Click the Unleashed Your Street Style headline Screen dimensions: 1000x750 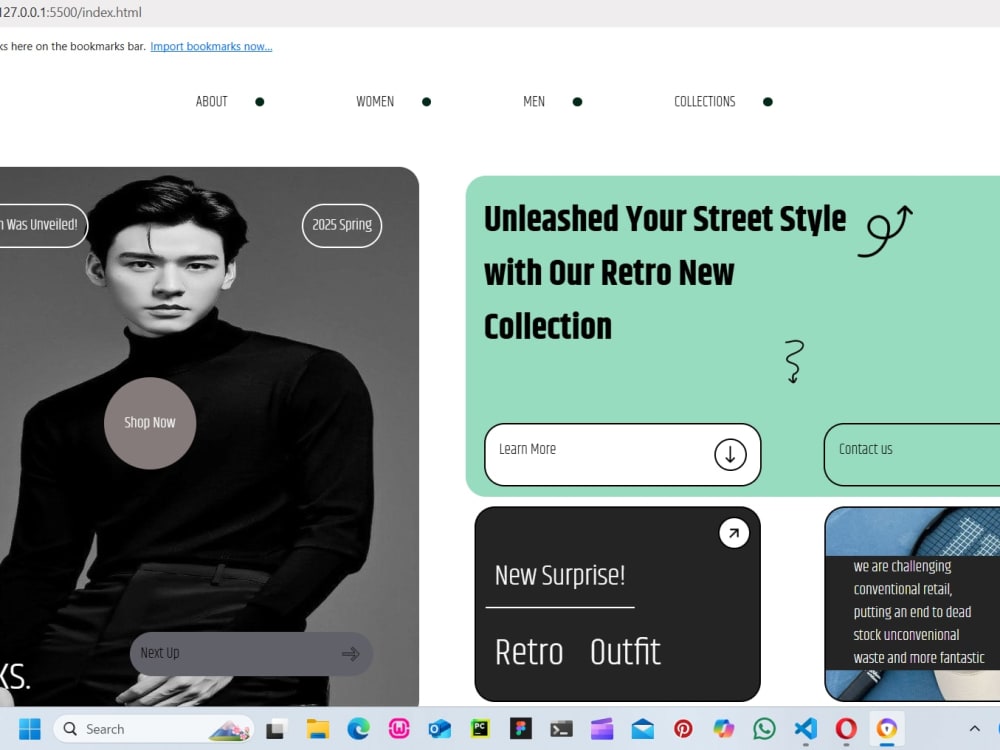point(665,272)
